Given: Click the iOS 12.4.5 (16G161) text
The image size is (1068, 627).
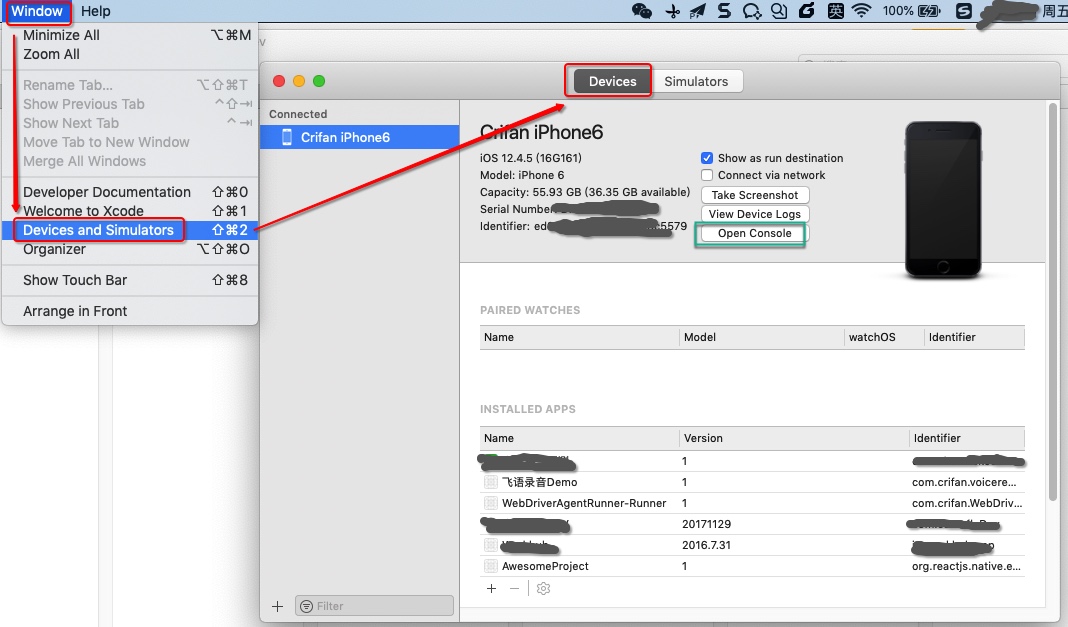Looking at the screenshot, I should [531, 158].
